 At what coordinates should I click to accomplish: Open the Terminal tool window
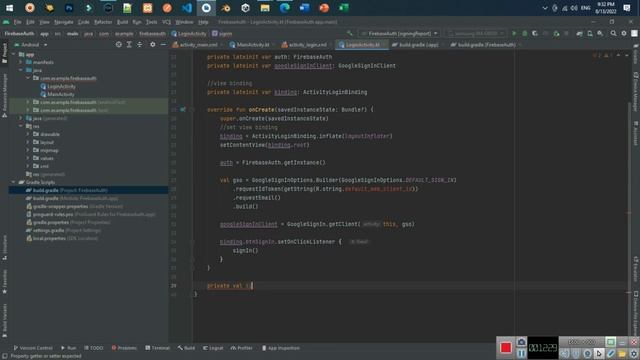tap(158, 348)
